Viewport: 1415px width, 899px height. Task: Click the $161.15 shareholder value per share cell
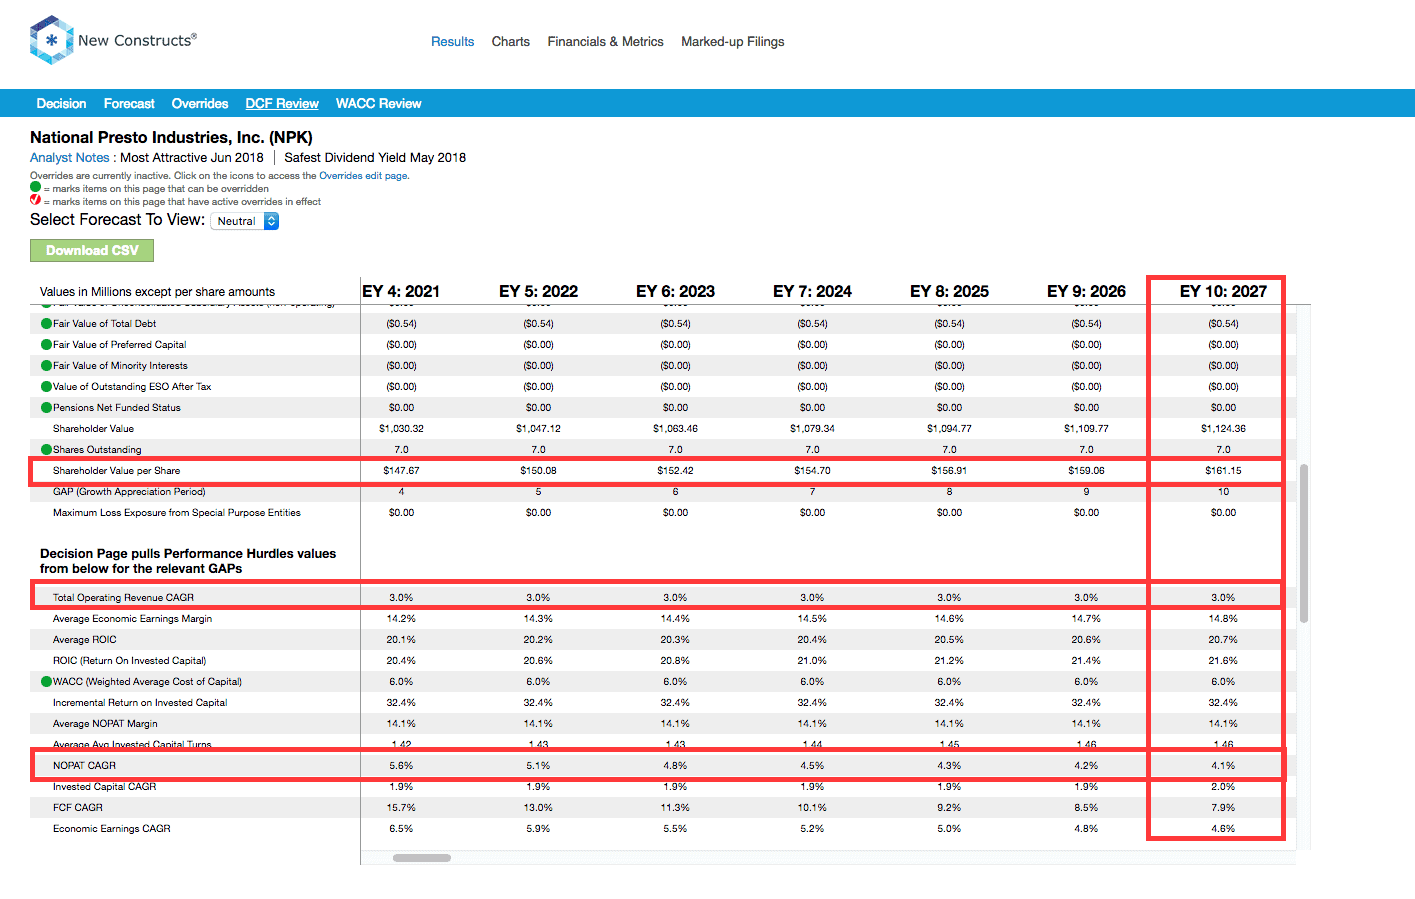(x=1223, y=470)
